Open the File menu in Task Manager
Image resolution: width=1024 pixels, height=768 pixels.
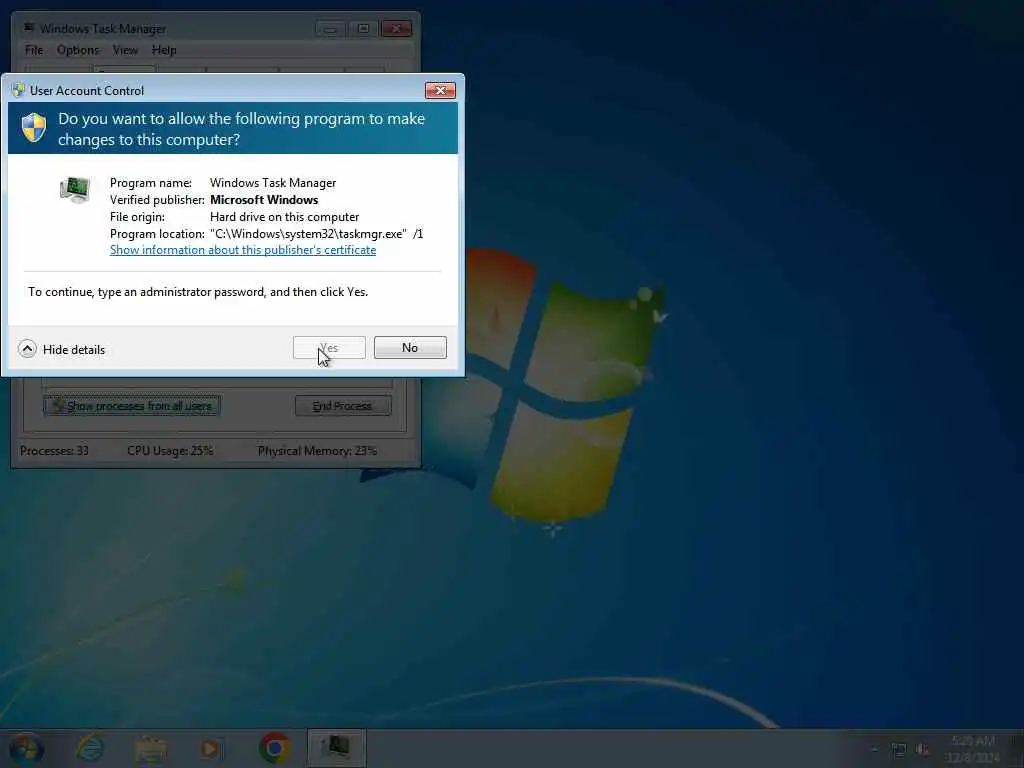pyautogui.click(x=34, y=50)
